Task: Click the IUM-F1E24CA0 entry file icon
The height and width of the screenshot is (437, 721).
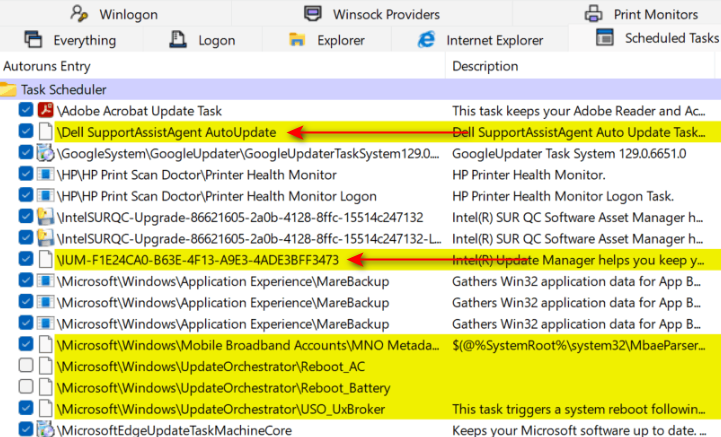Action: pyautogui.click(x=46, y=259)
